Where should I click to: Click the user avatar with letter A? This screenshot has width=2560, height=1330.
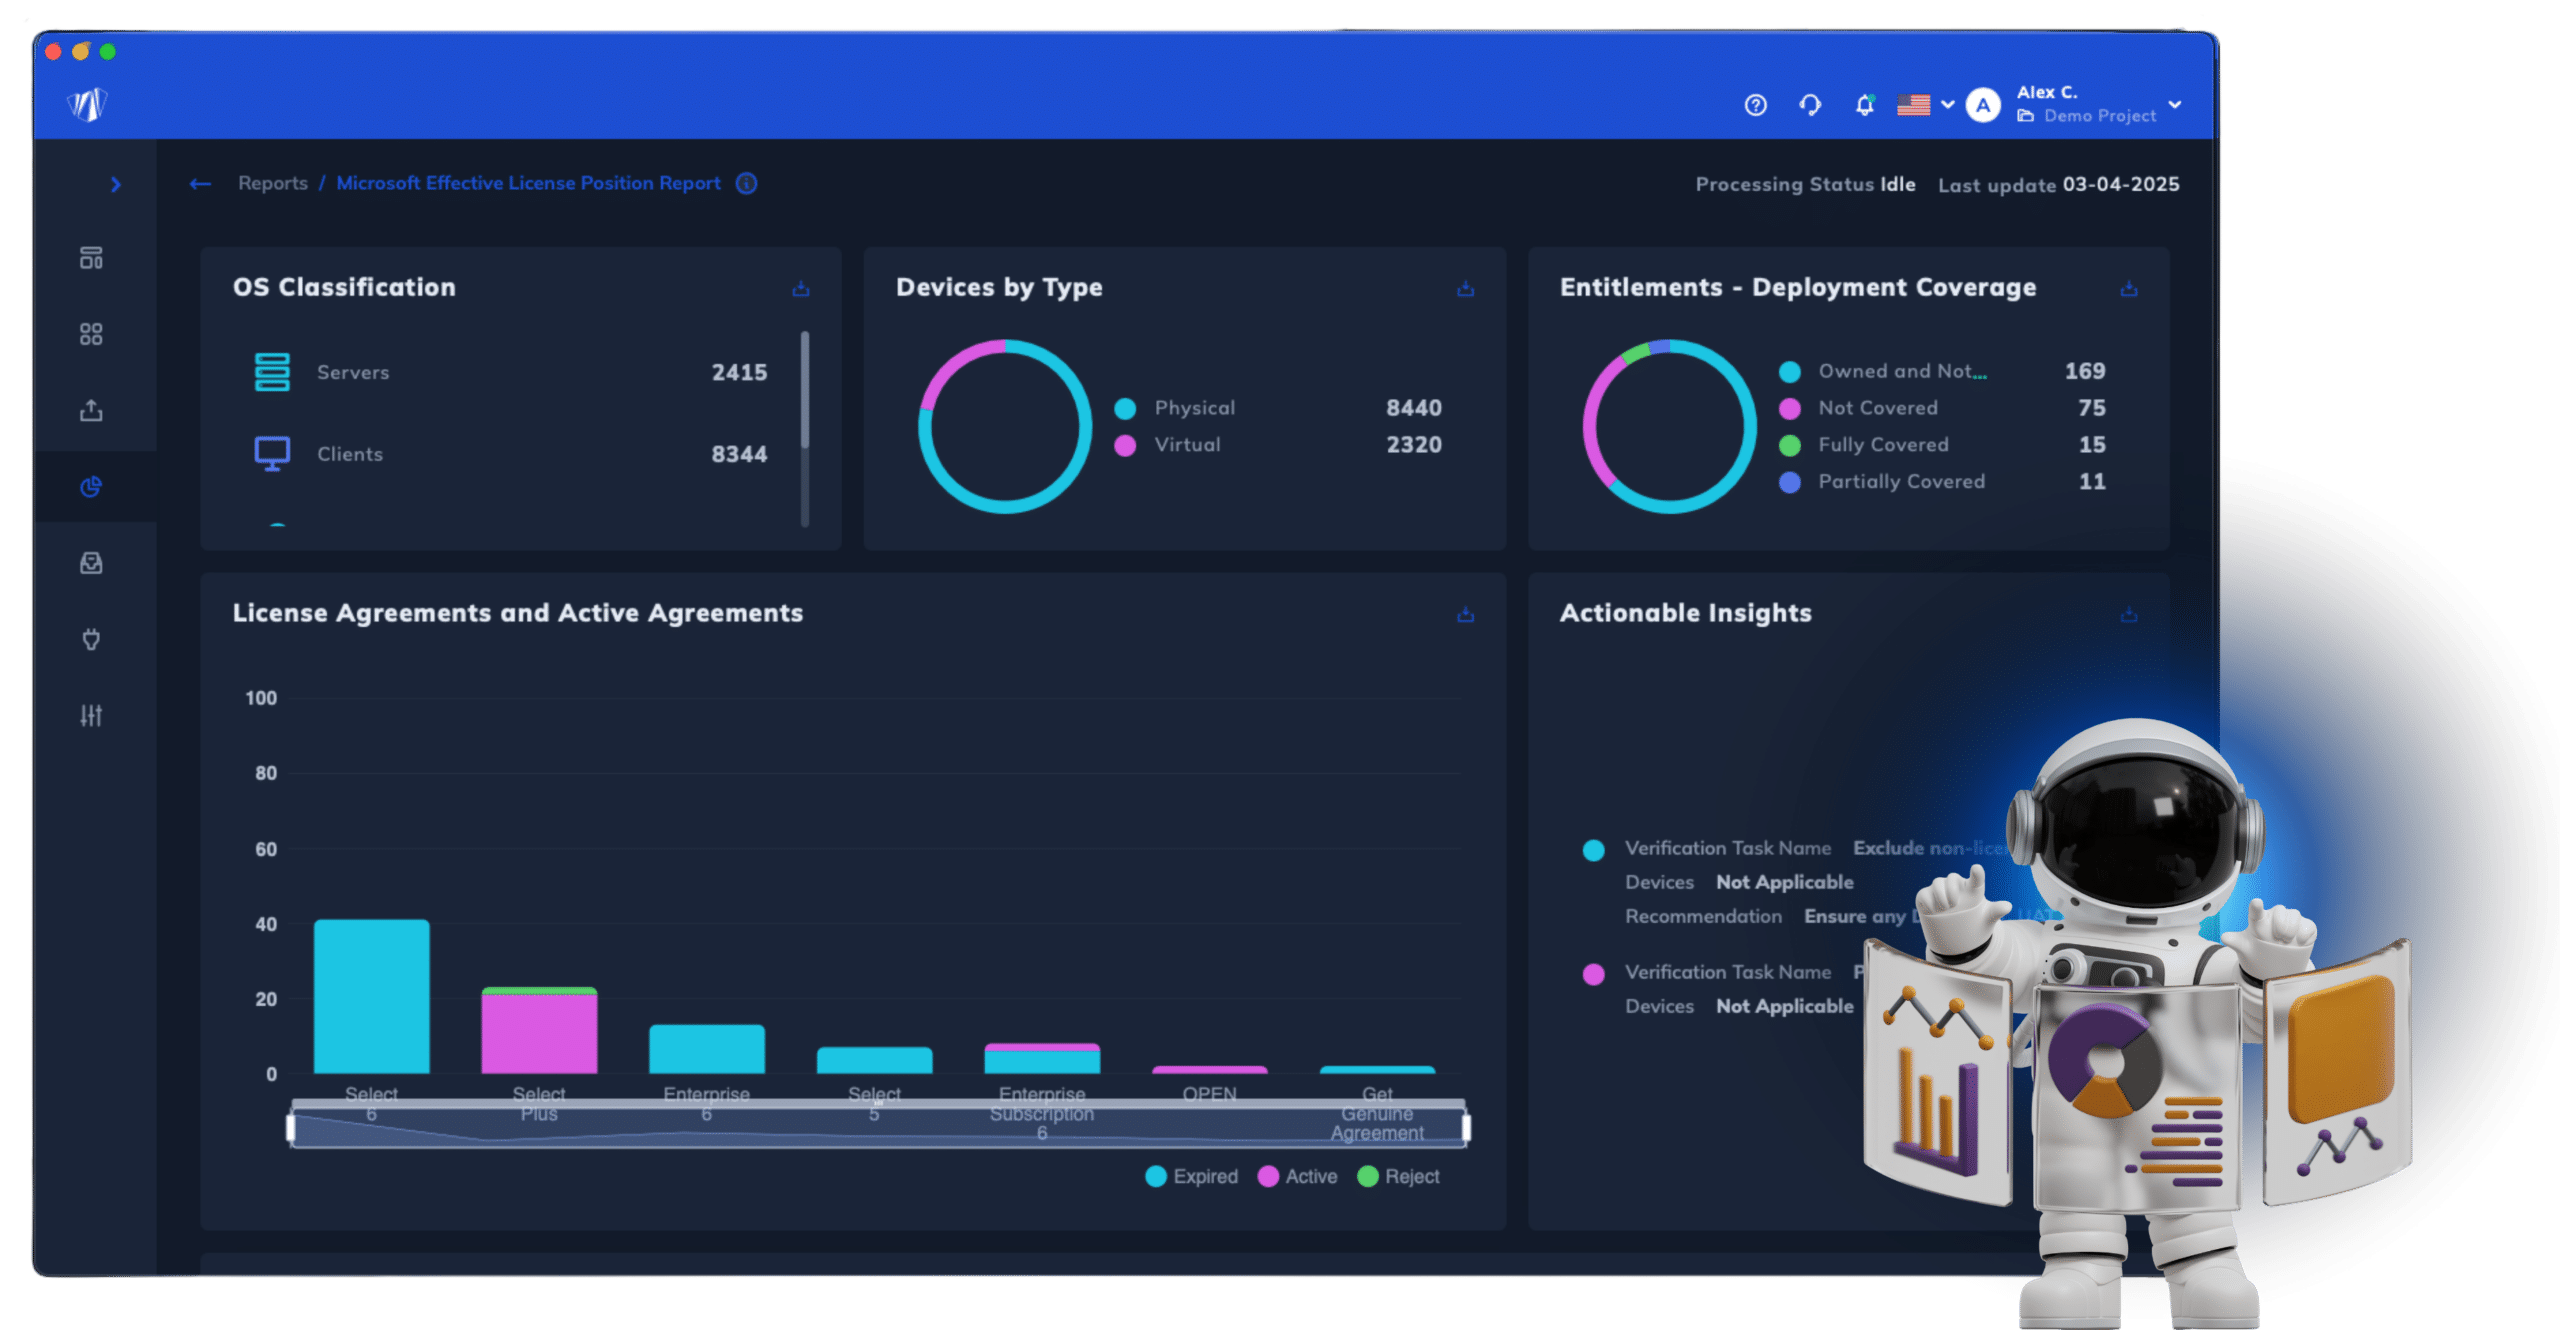pyautogui.click(x=1983, y=105)
